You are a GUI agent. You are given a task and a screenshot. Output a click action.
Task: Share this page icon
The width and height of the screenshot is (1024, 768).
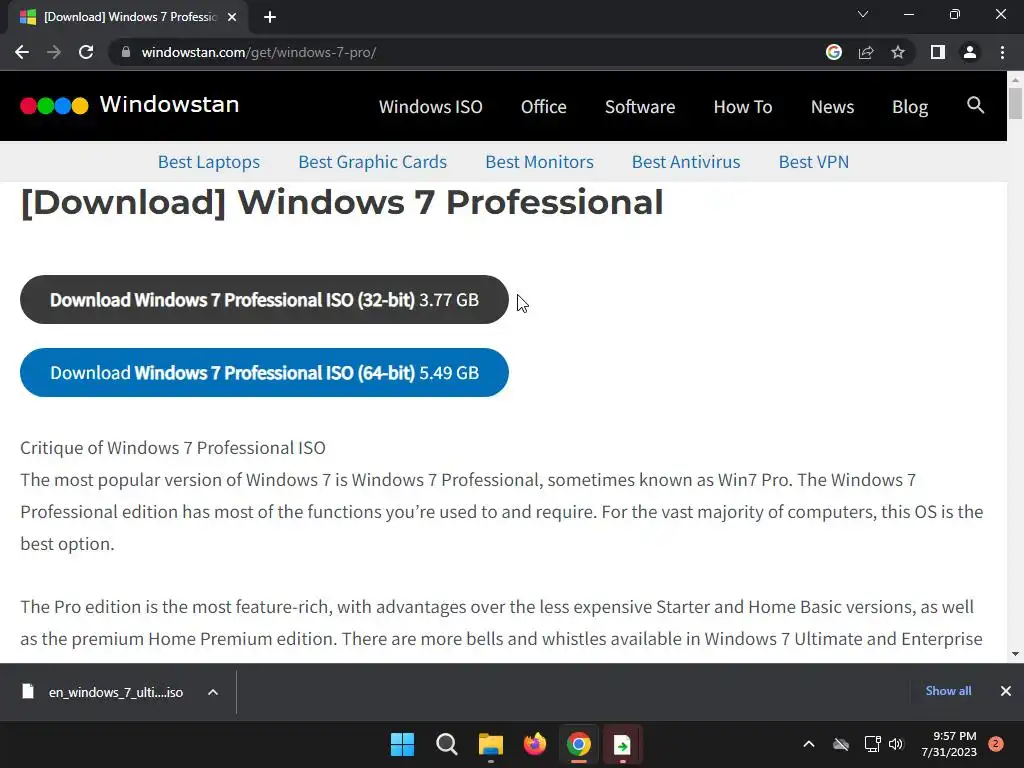coord(866,52)
